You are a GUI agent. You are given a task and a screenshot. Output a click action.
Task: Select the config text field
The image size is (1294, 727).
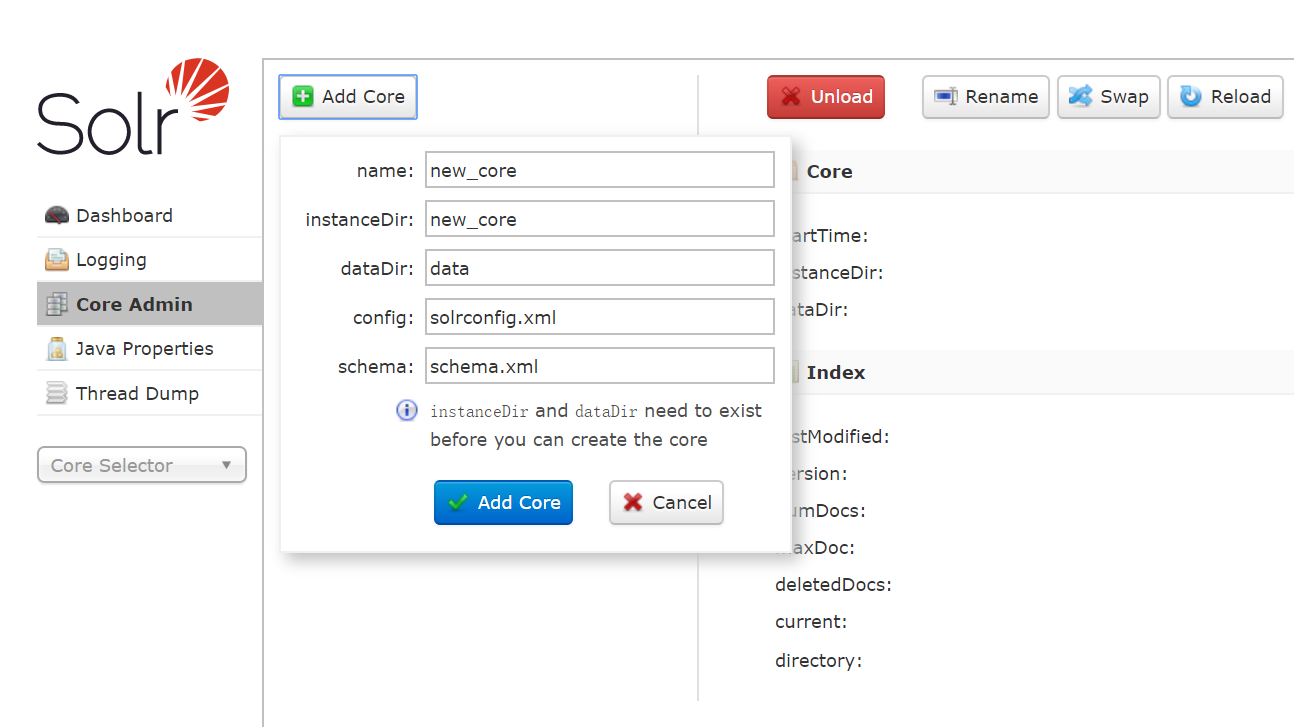click(x=599, y=317)
